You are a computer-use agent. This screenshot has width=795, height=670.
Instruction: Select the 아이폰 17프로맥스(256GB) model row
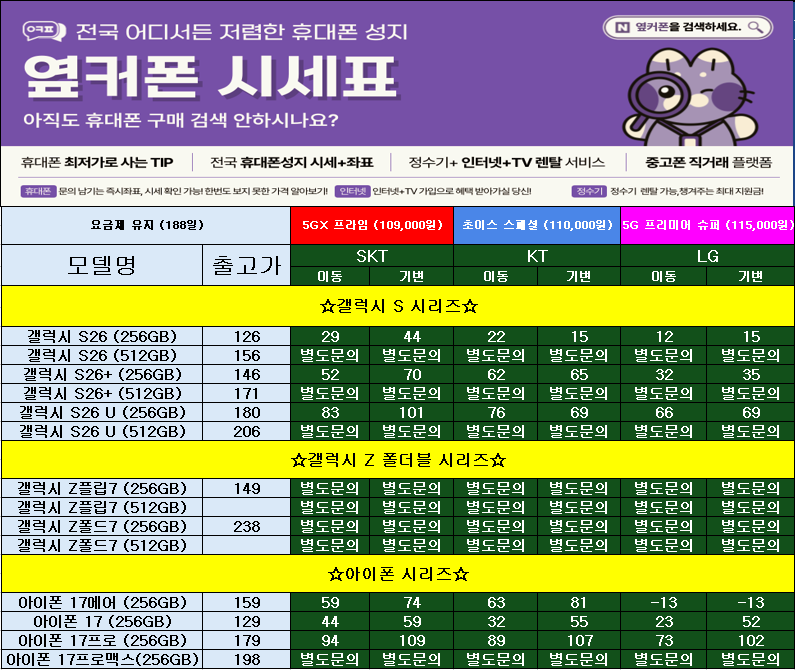[x=102, y=659]
